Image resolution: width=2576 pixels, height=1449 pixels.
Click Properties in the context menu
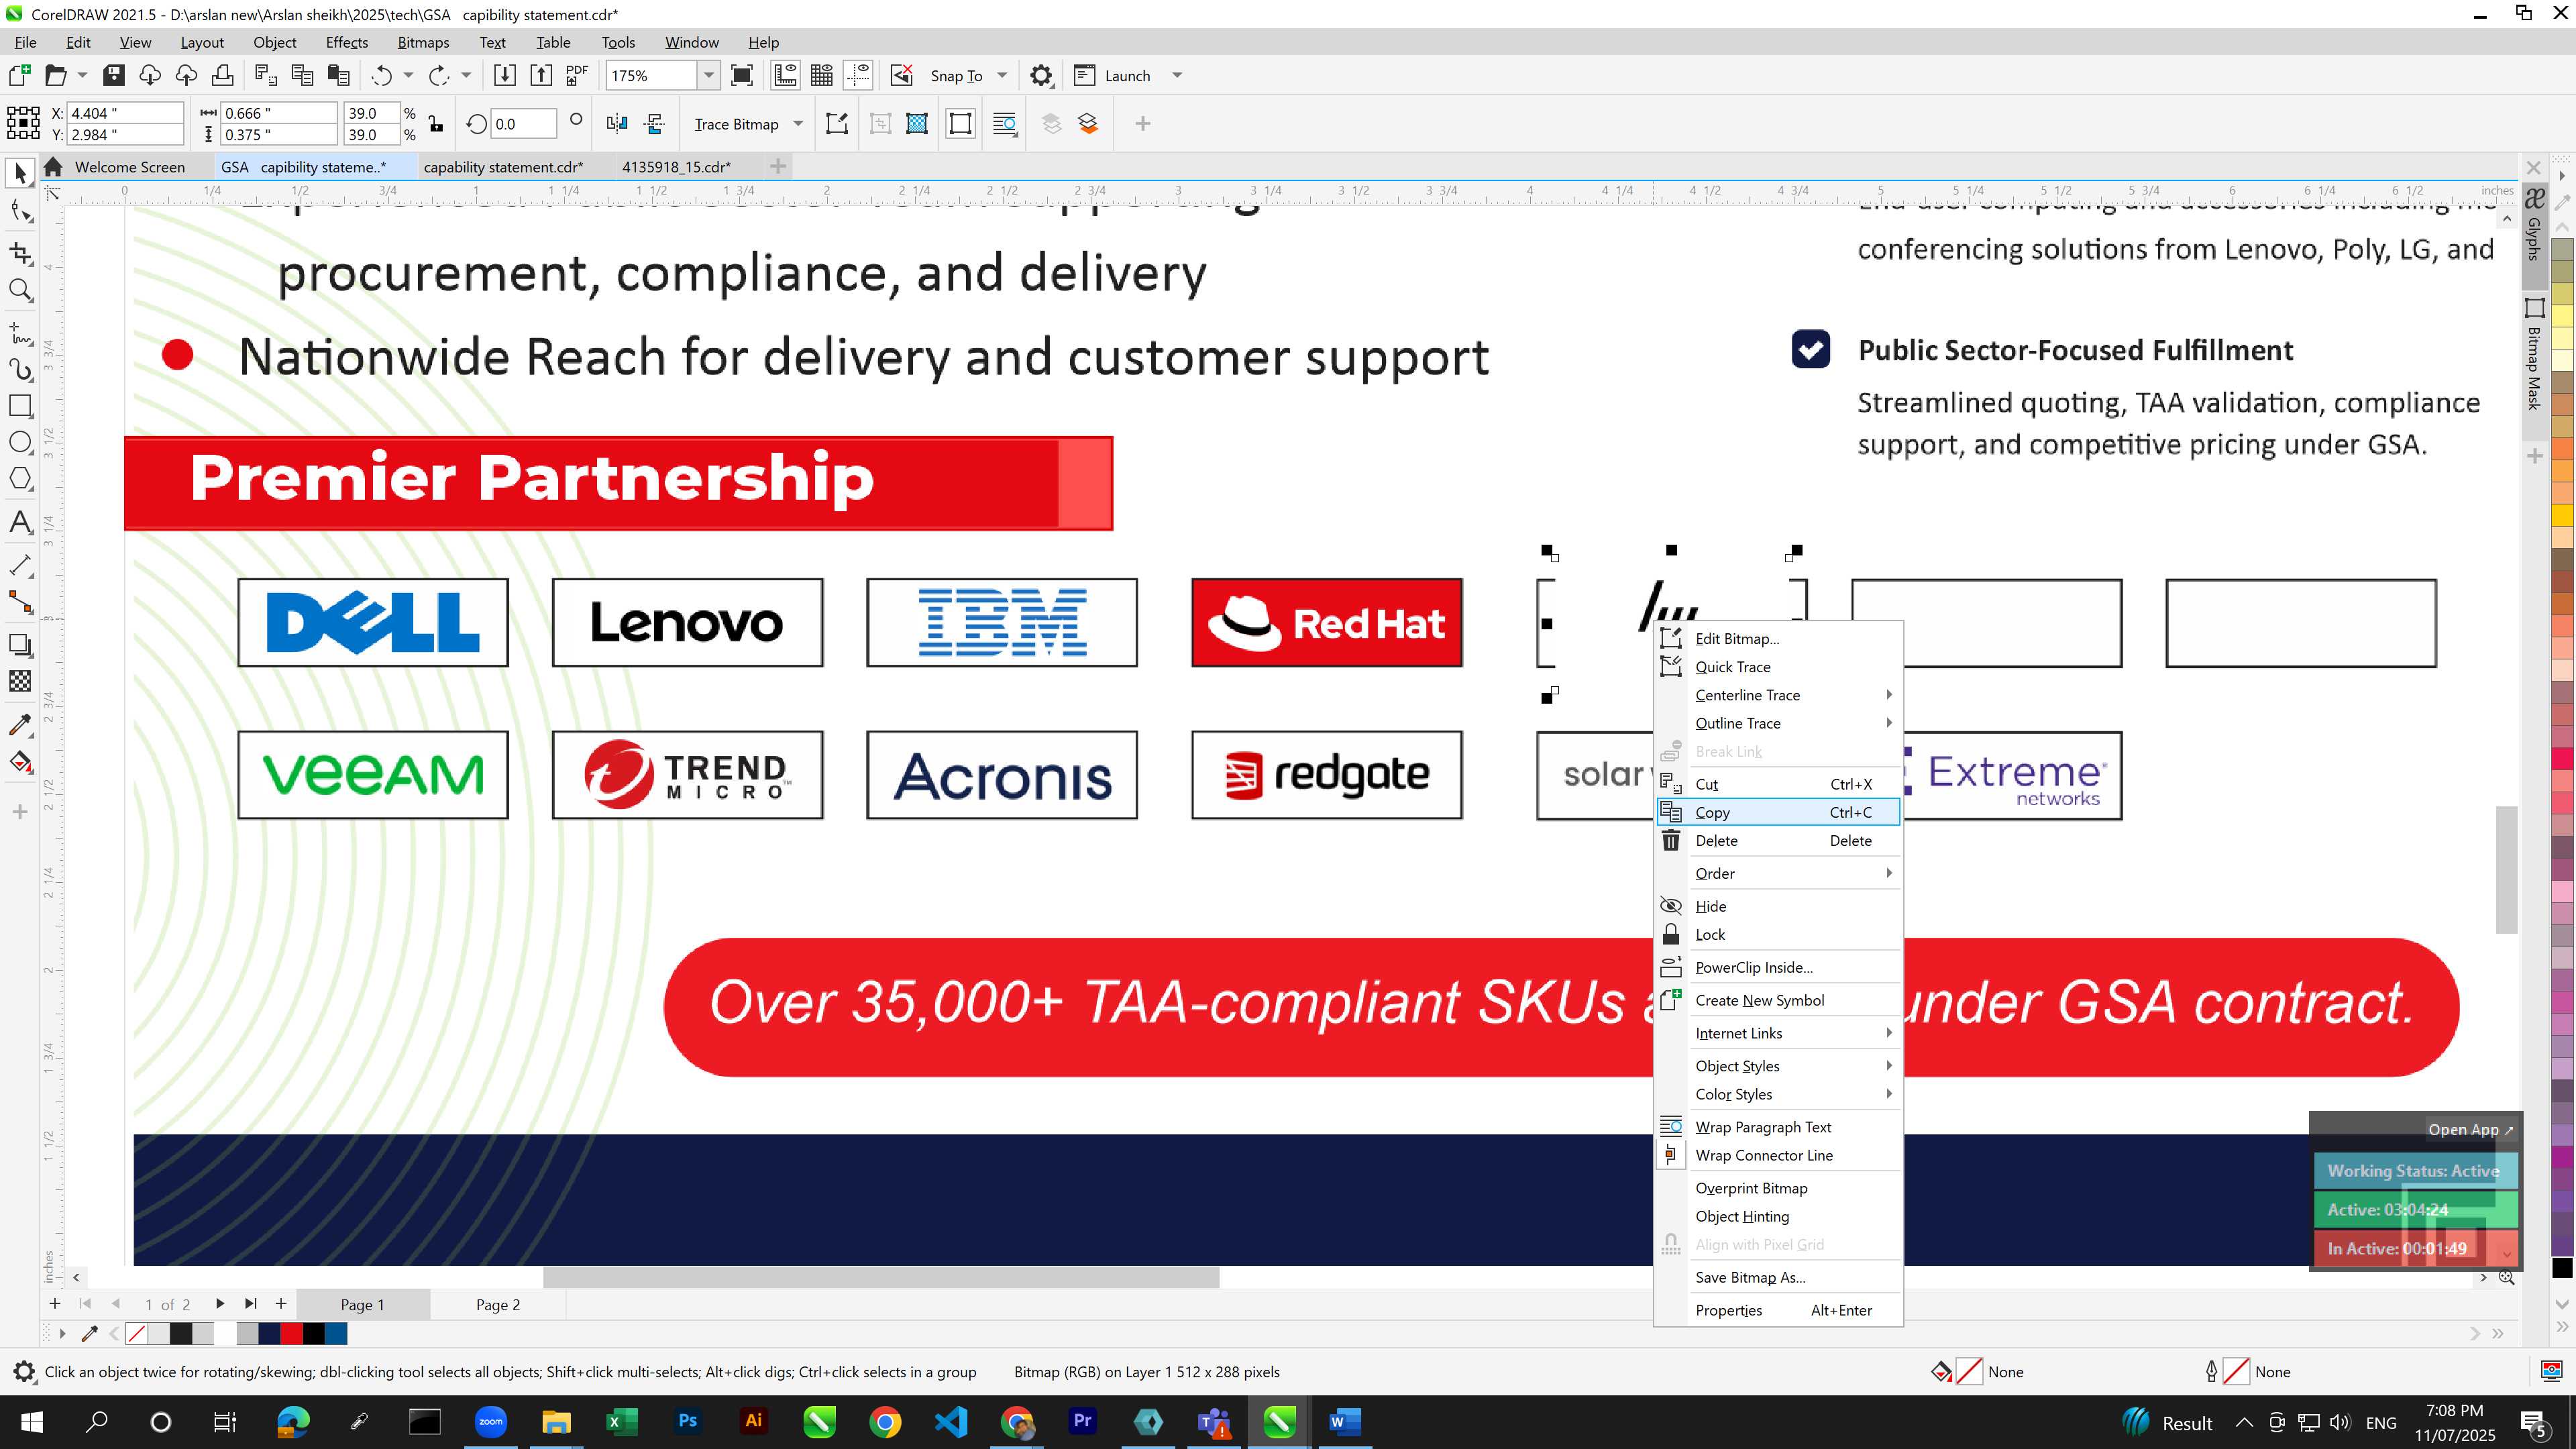1777,1310
